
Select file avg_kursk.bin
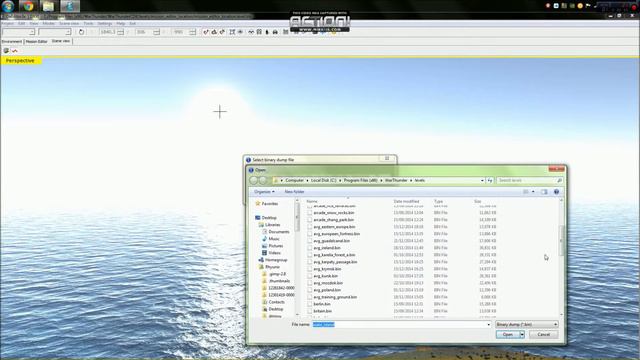click(323, 276)
